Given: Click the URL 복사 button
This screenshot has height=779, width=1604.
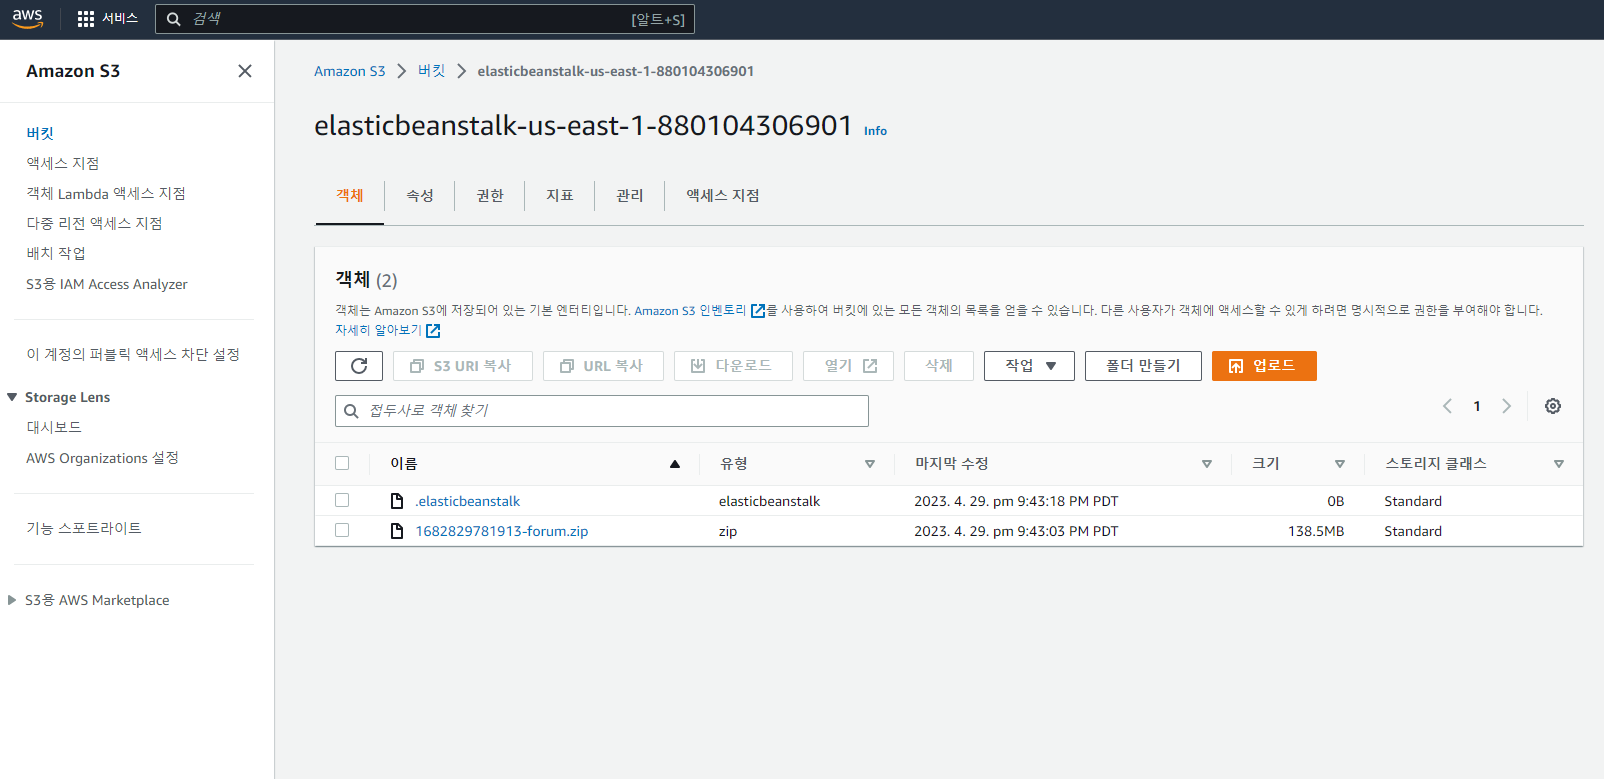Looking at the screenshot, I should click(x=603, y=366).
